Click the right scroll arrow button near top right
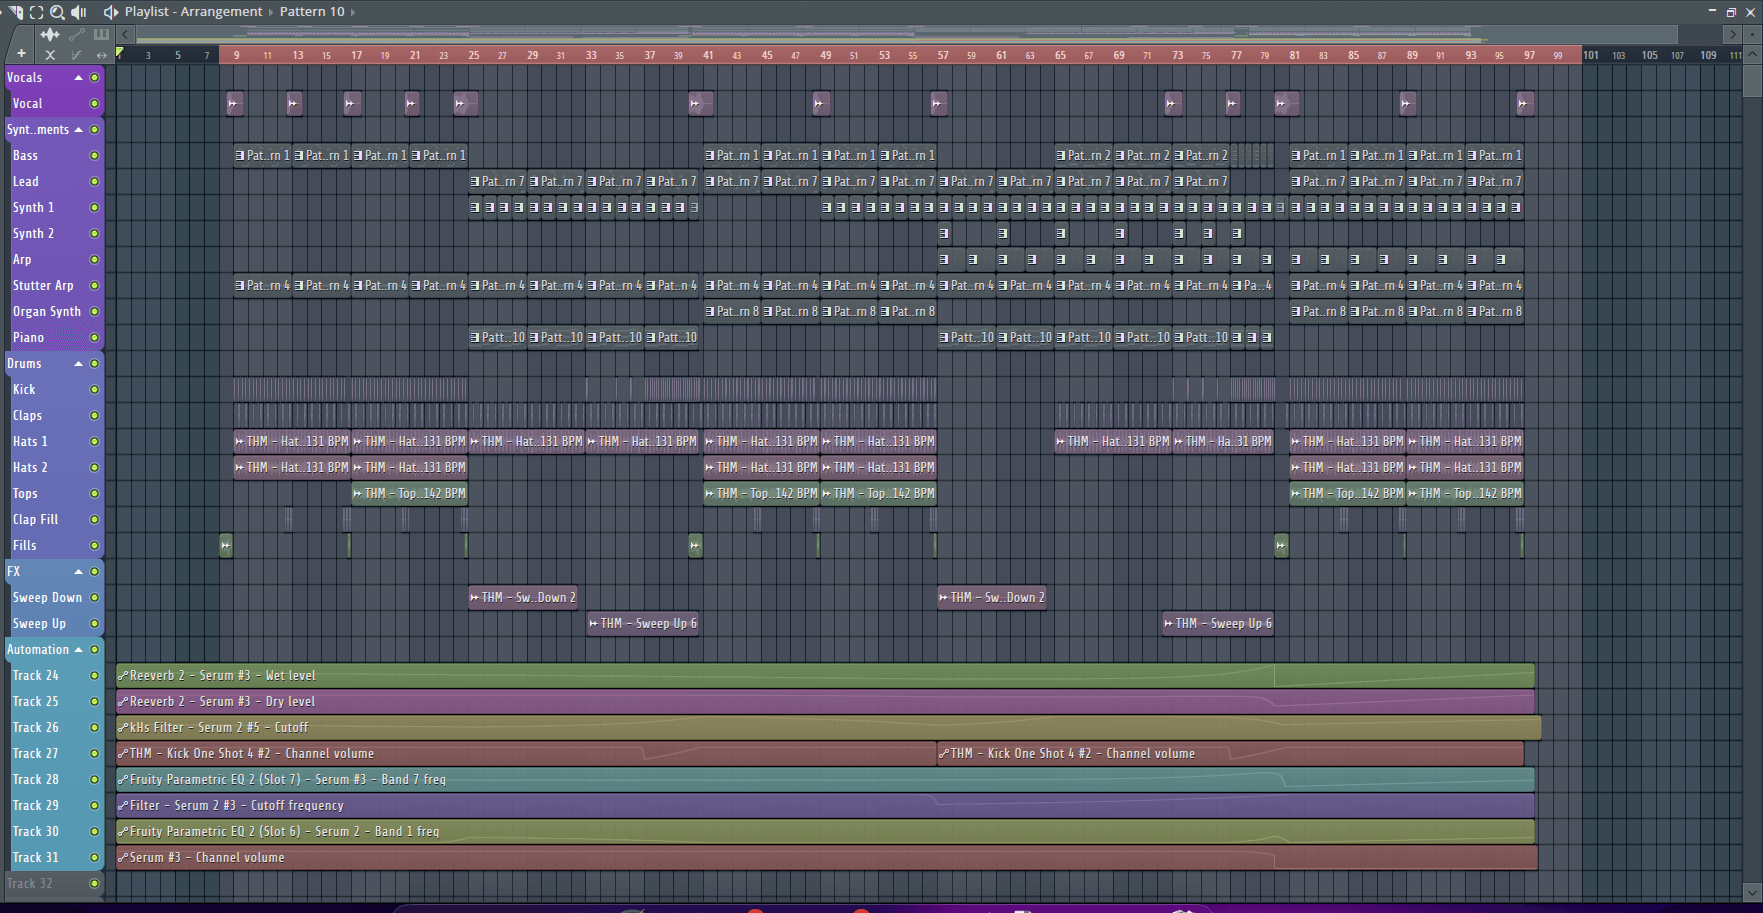Screen dimensions: 1763x913 pos(1732,34)
